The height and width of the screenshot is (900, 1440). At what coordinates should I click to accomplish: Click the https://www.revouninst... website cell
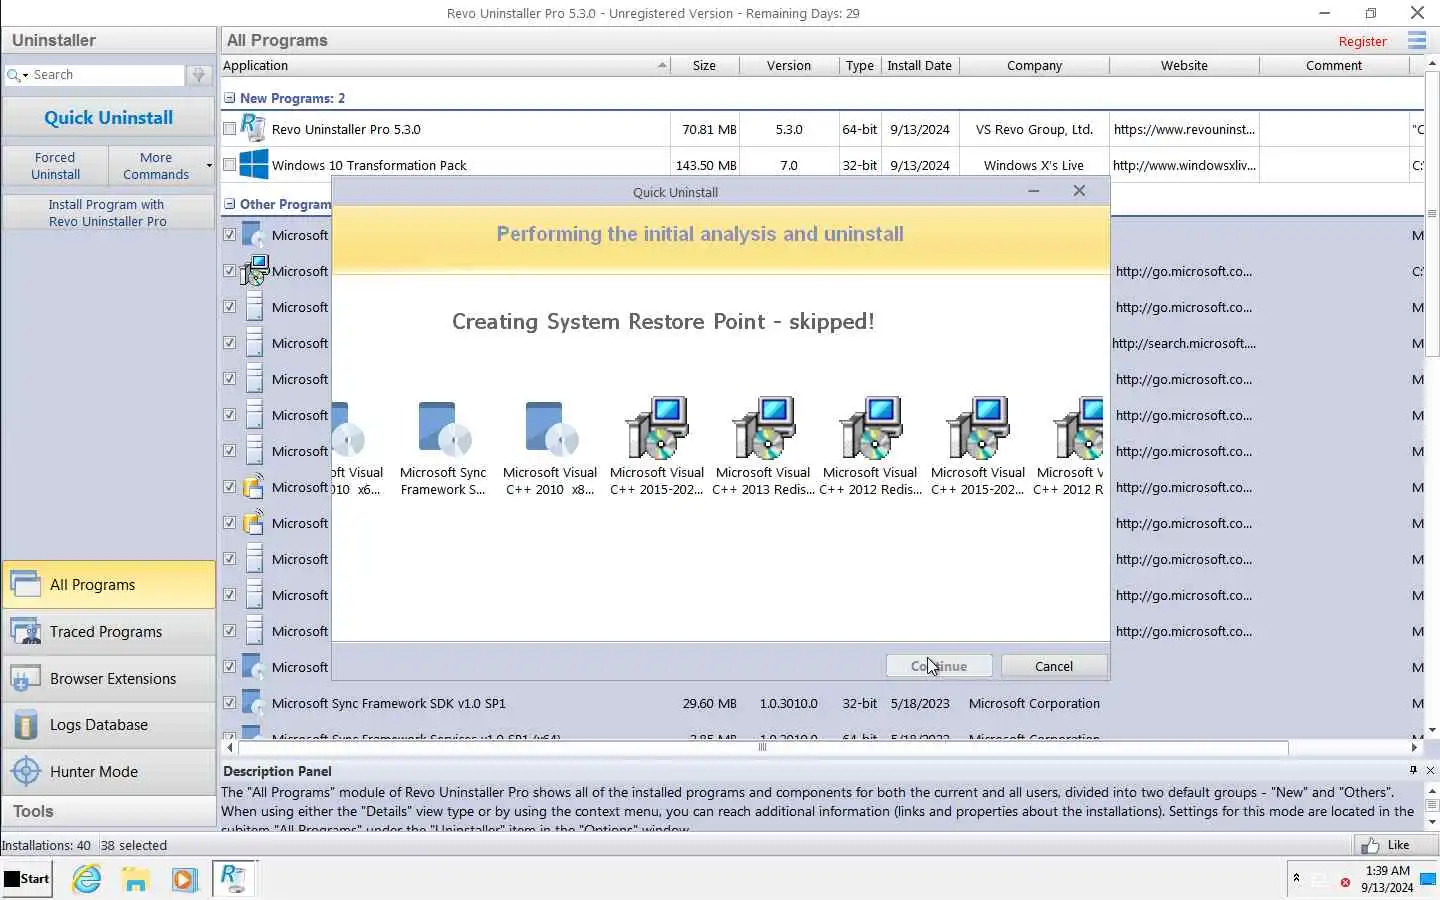tap(1184, 129)
